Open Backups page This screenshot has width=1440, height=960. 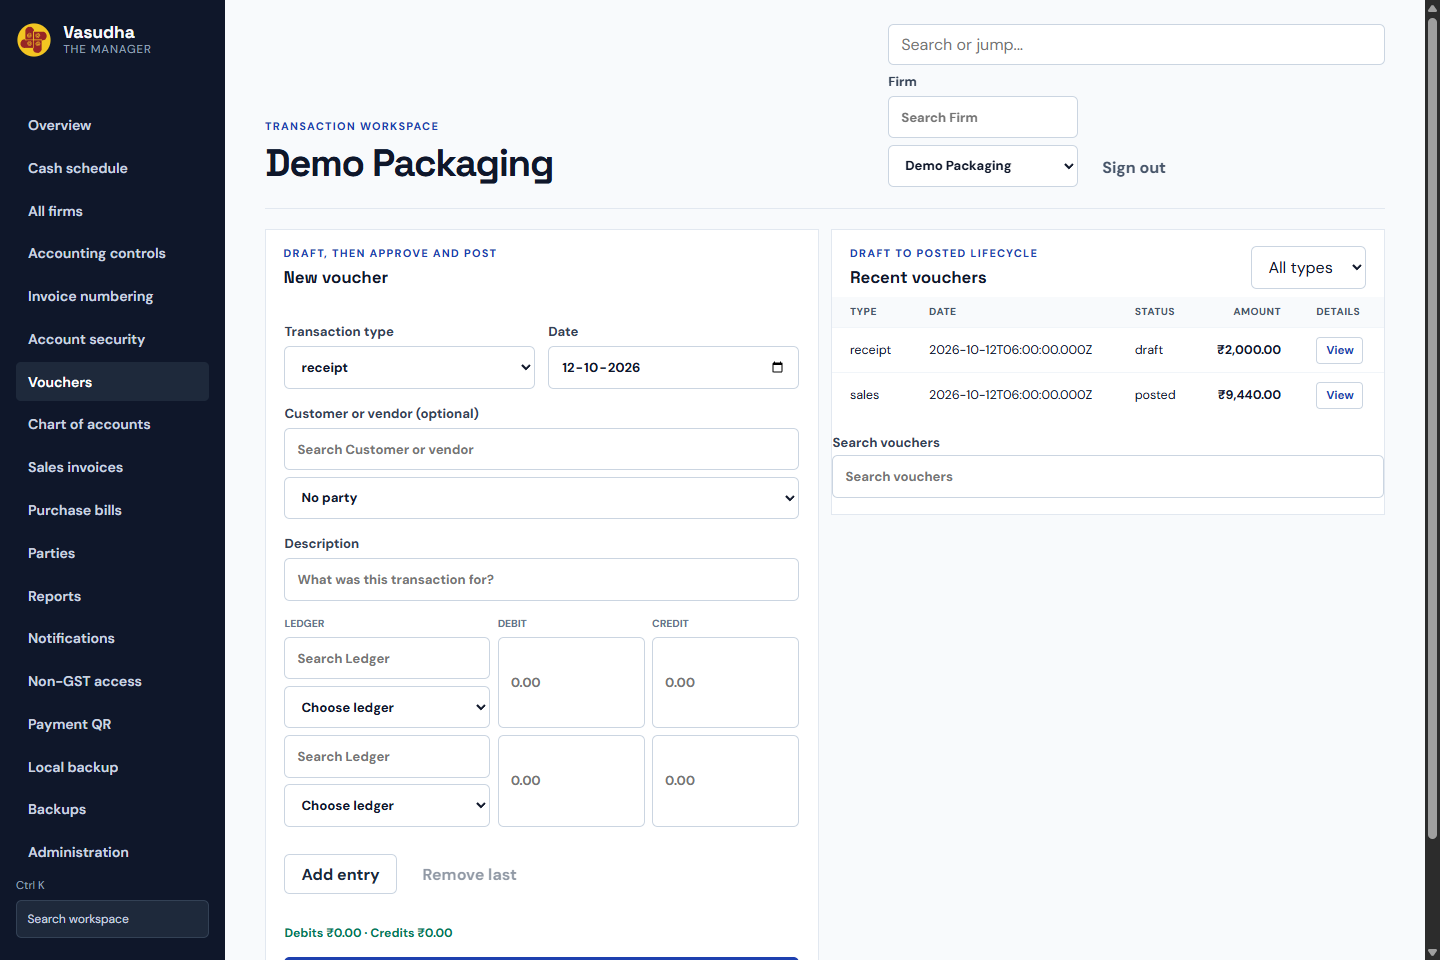tap(112, 809)
